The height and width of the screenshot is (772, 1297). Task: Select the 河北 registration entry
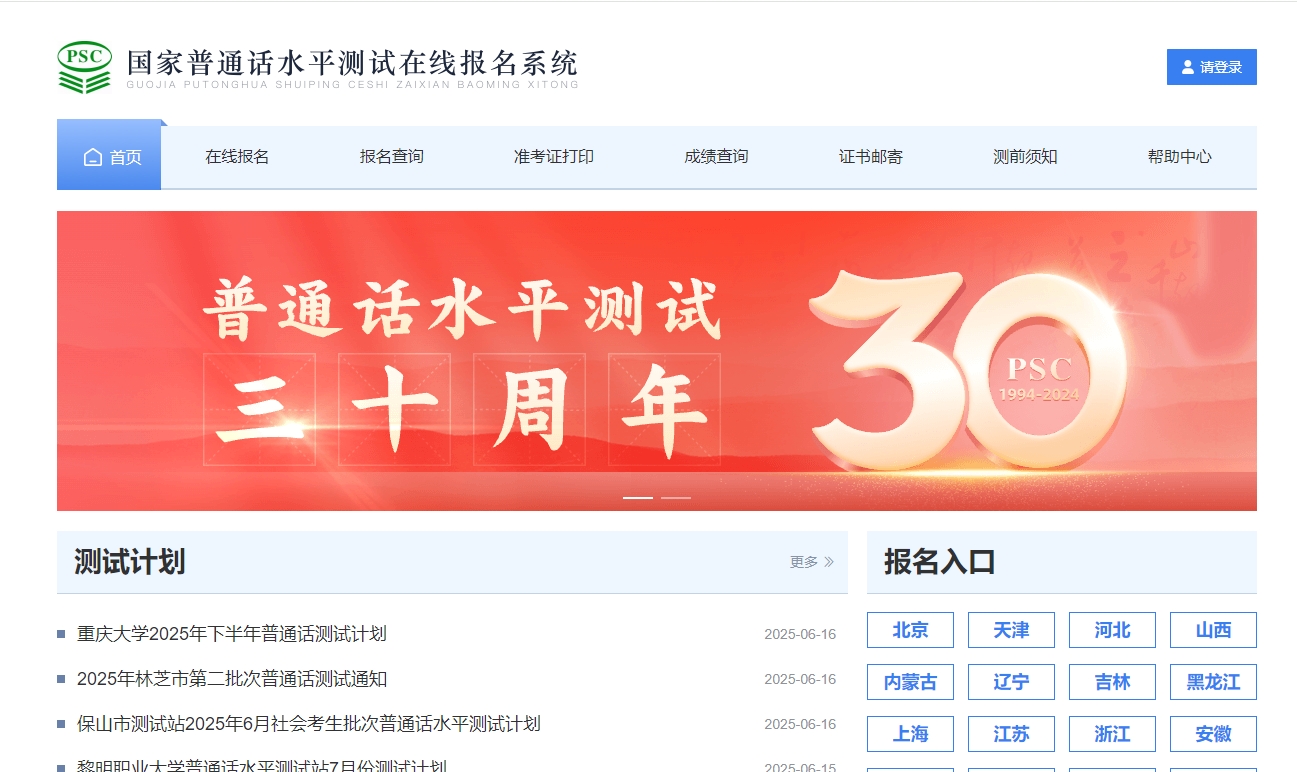click(x=1112, y=630)
